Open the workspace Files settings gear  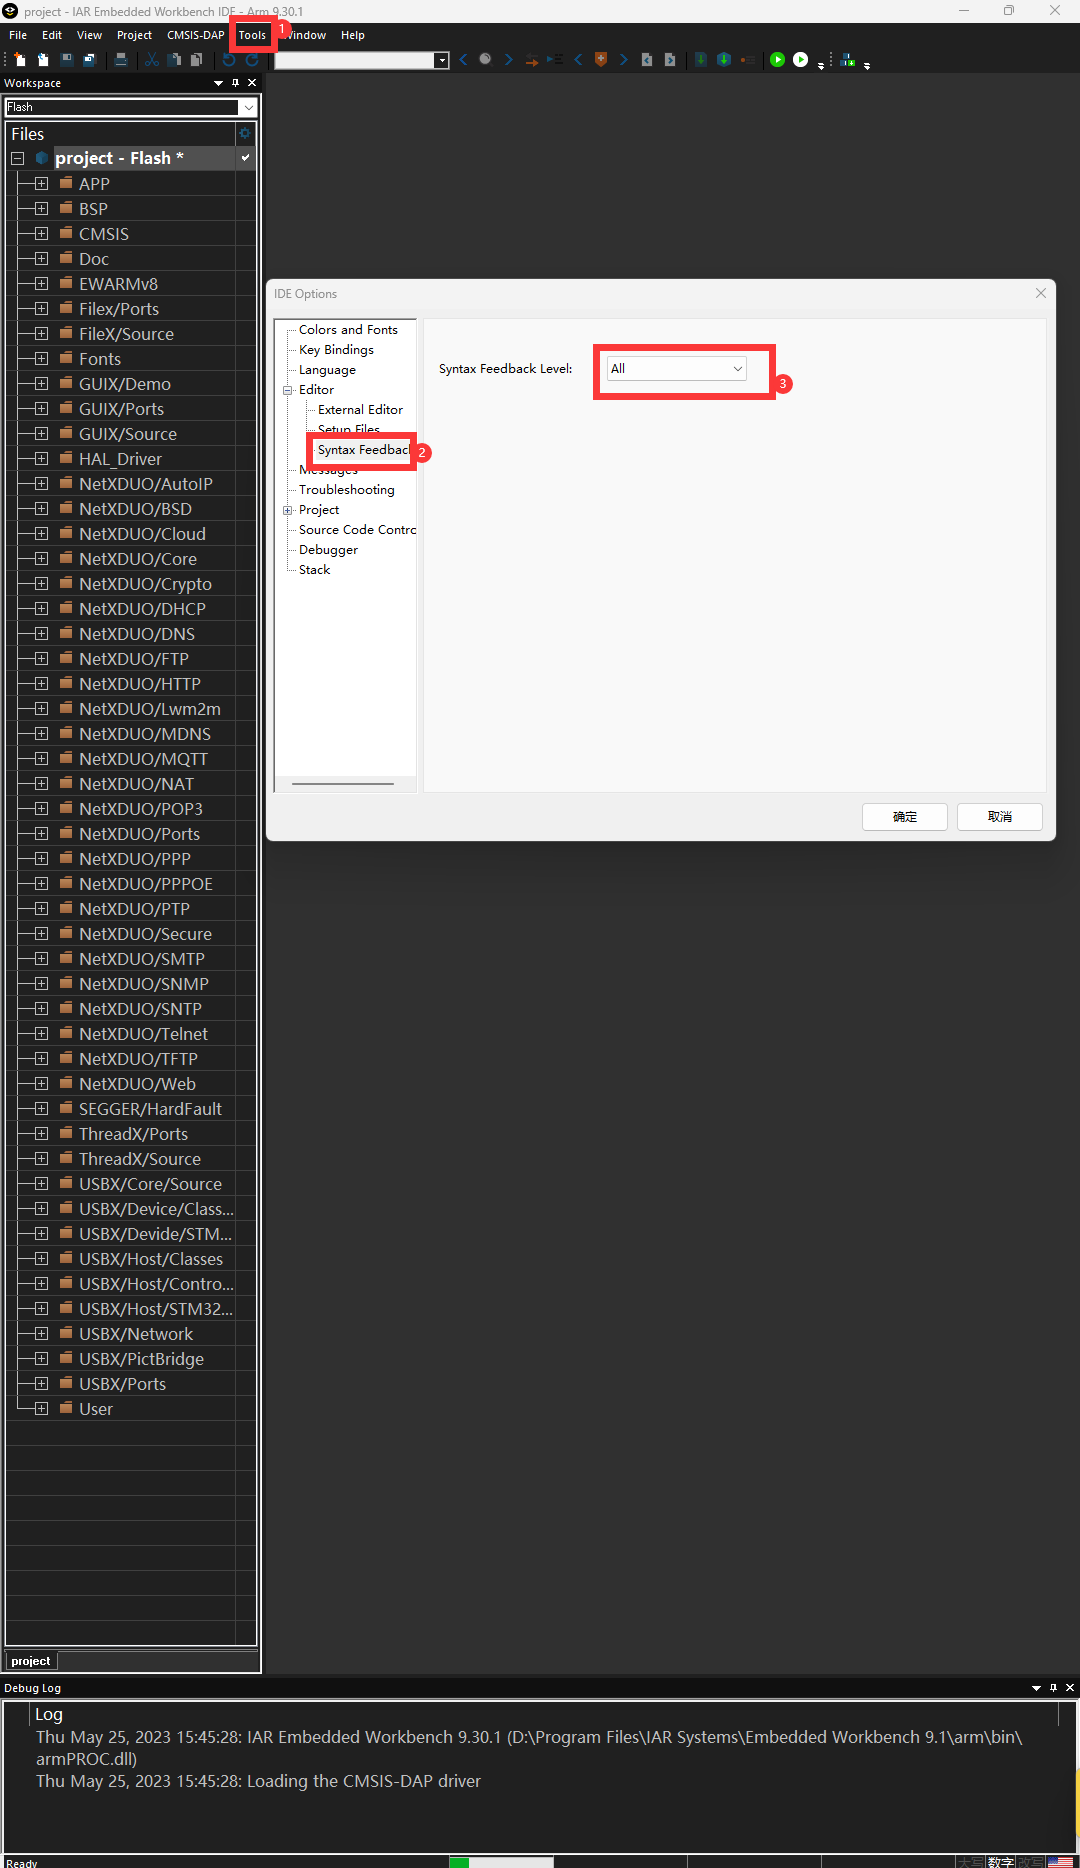click(244, 133)
